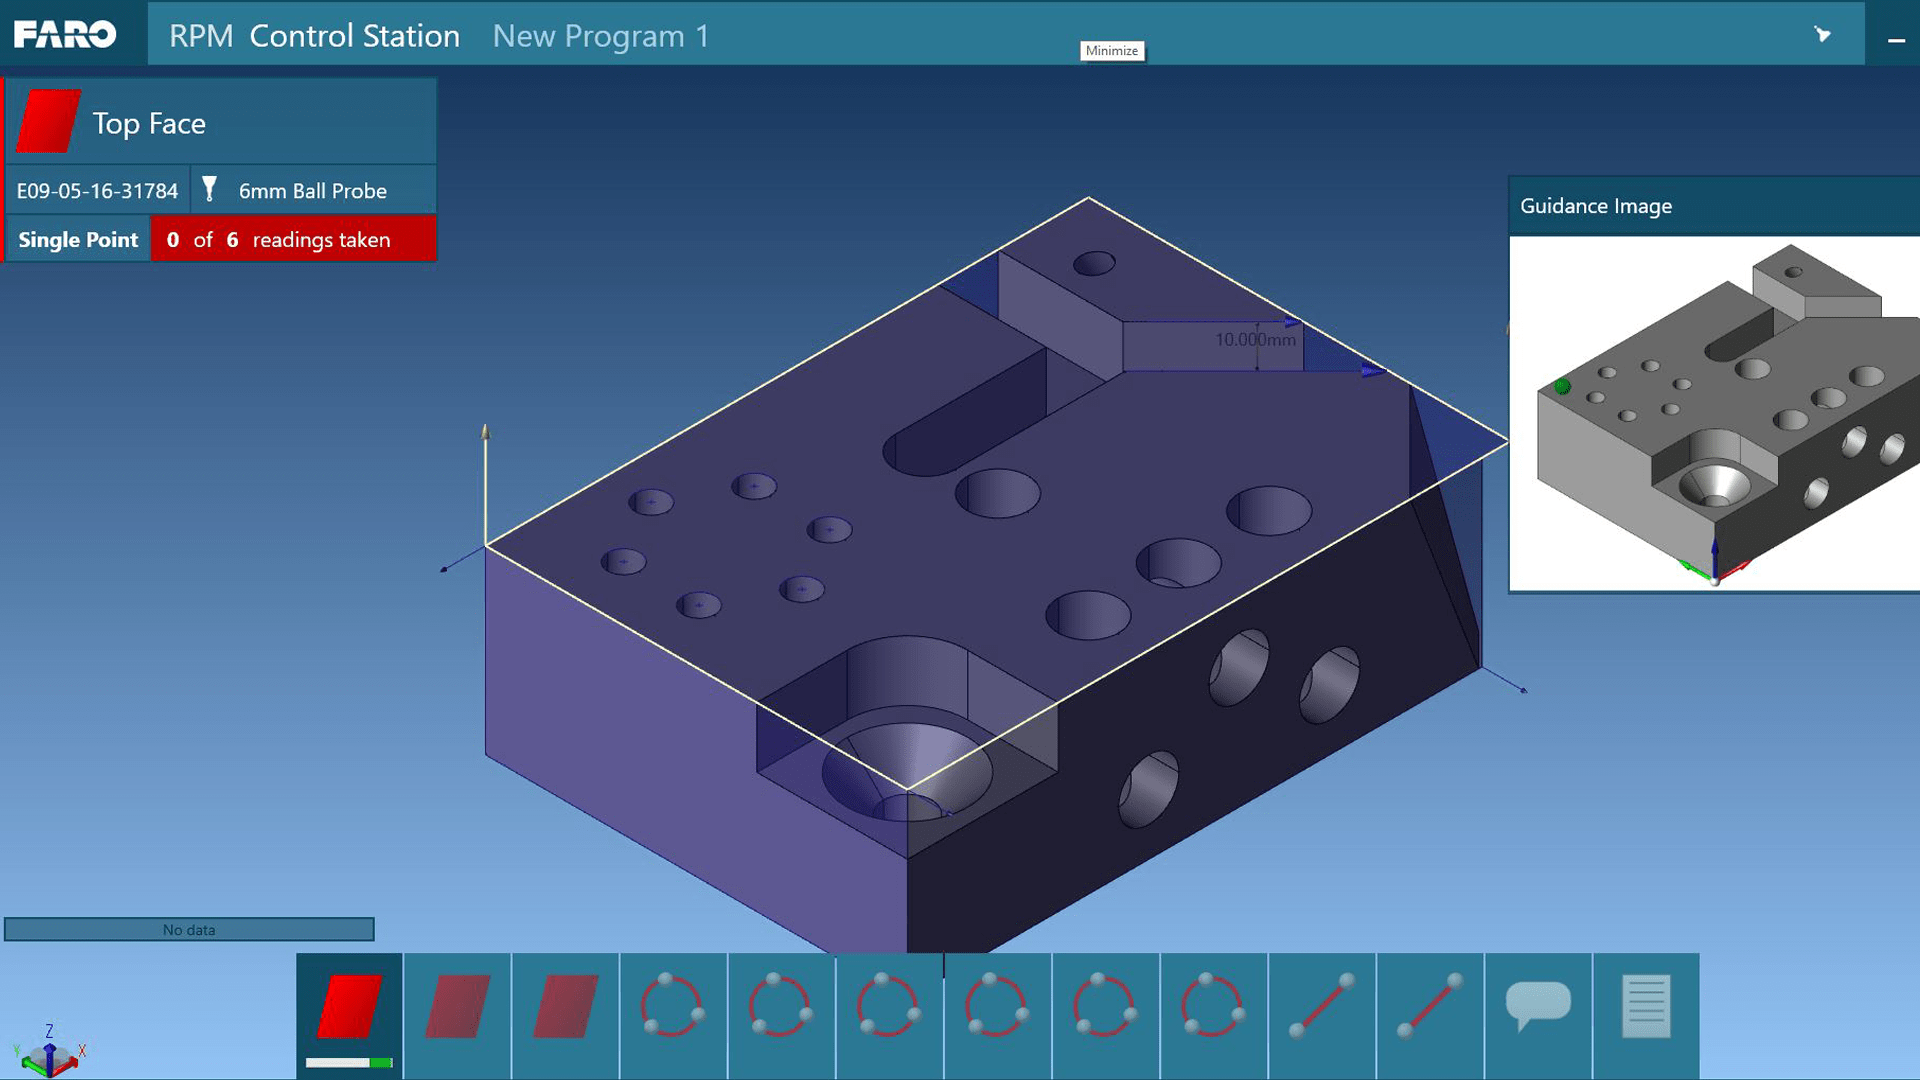Select the second plane measurement step

457,1008
